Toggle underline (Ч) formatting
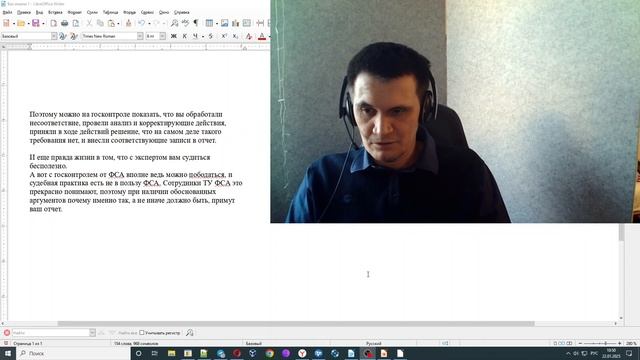 (x=196, y=36)
